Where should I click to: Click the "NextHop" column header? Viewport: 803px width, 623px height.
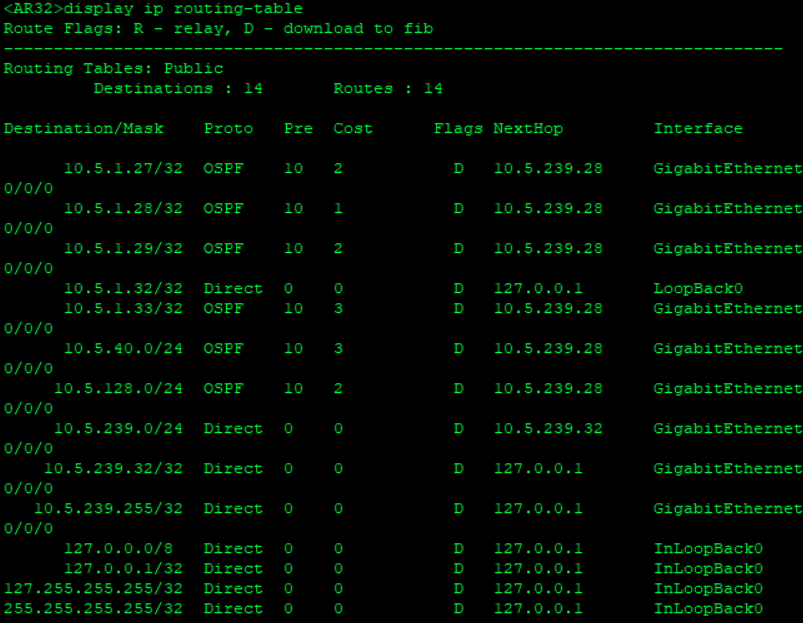click(528, 128)
